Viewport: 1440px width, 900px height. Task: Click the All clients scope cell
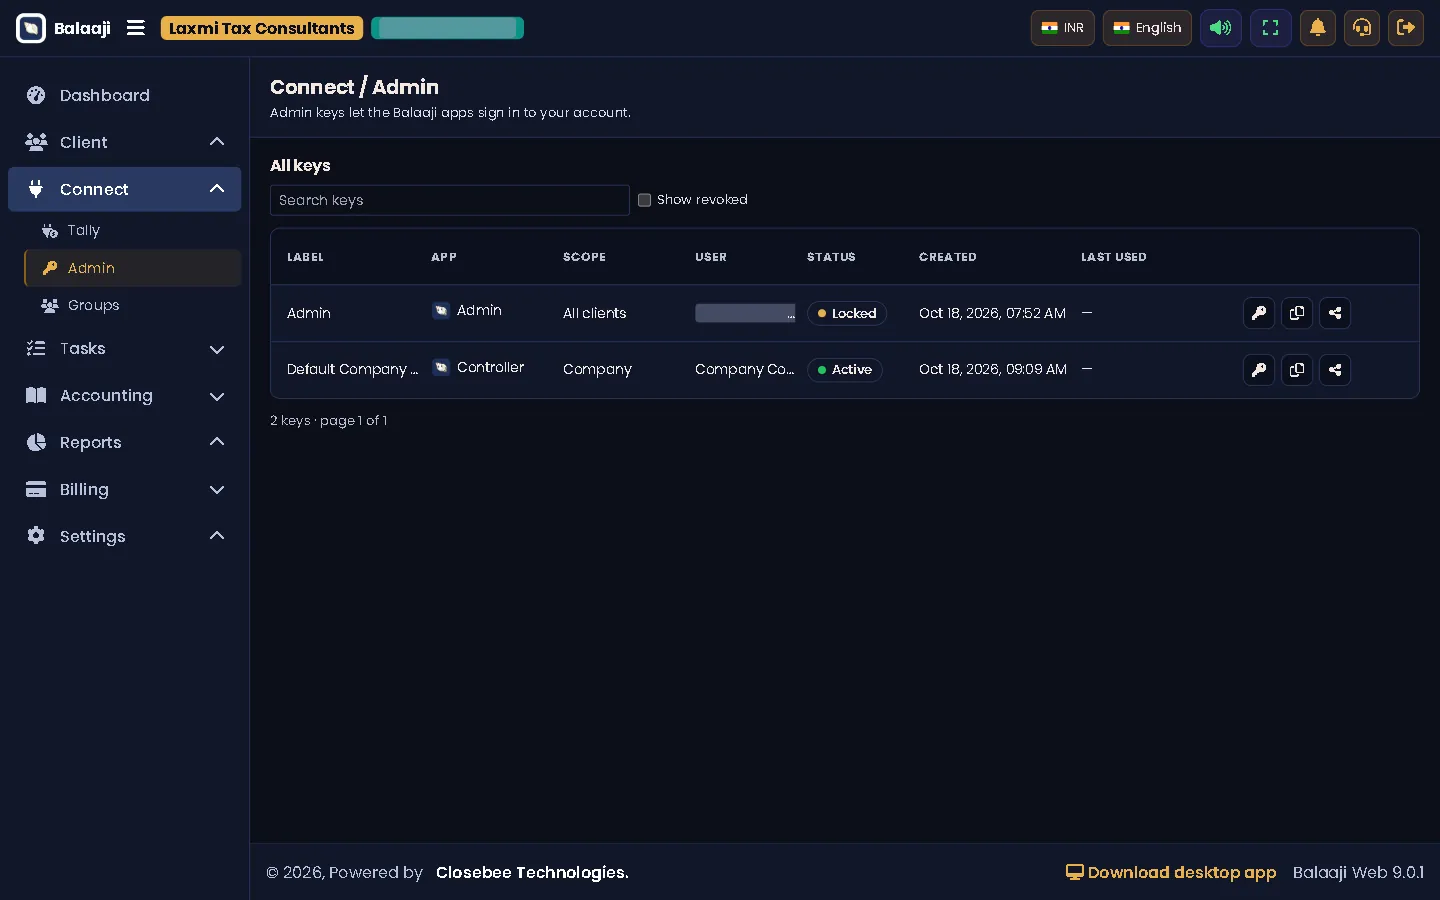pos(595,313)
